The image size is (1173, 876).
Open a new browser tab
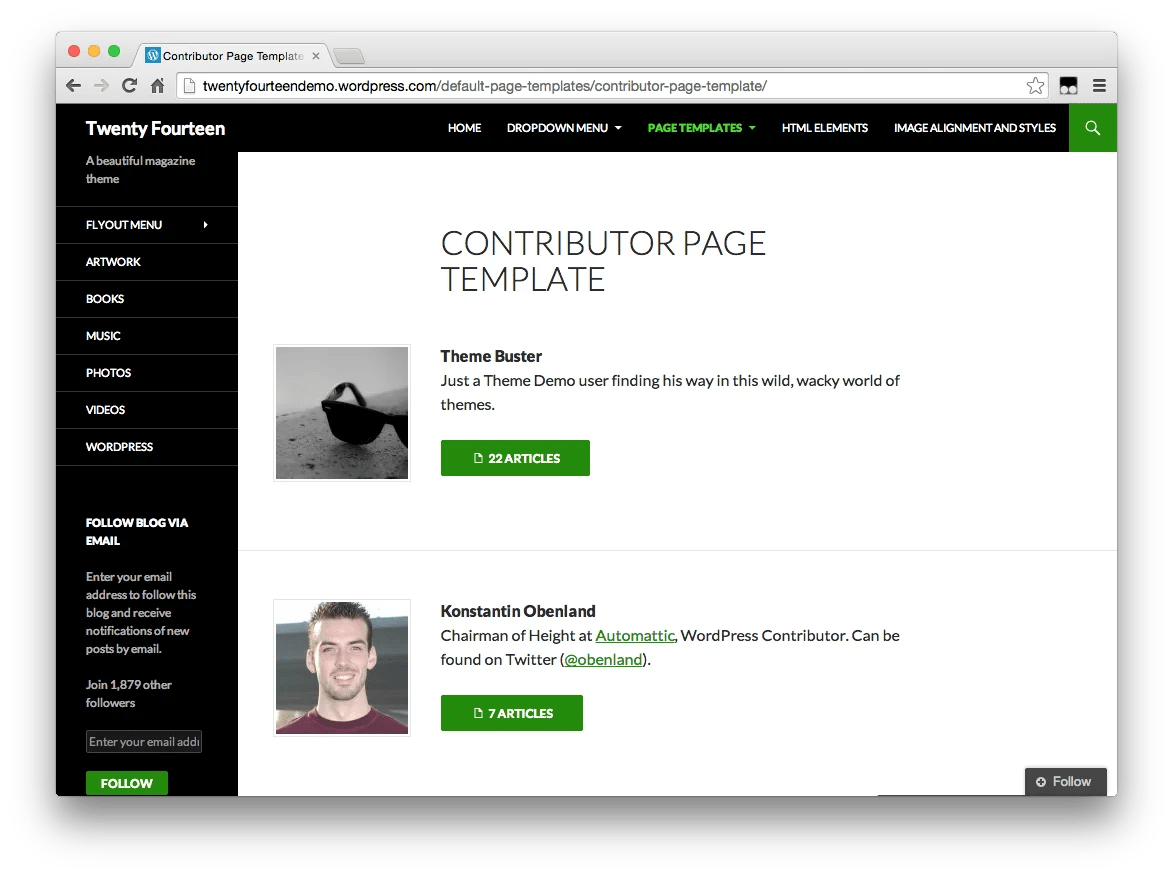coord(349,56)
